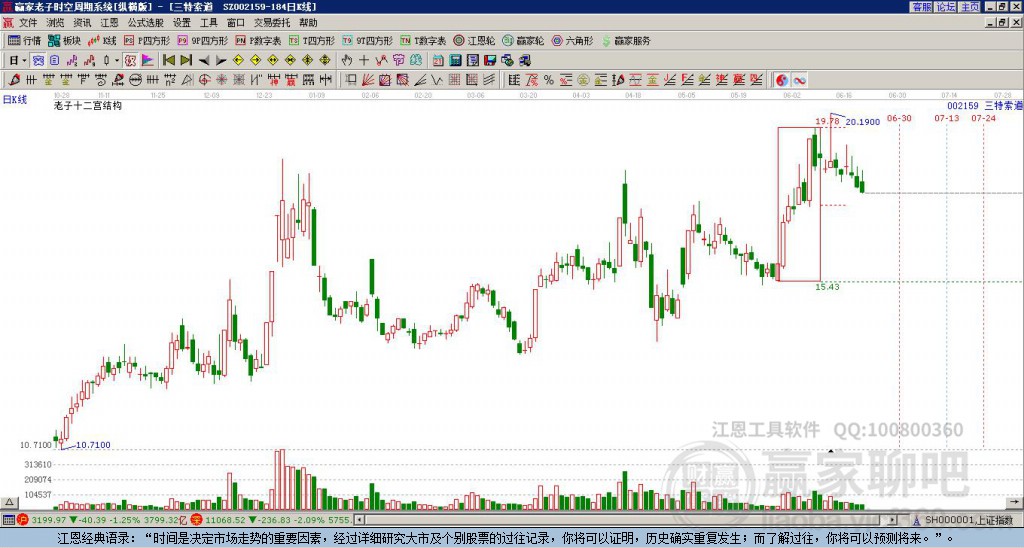Switch to K线 candlestick chart
This screenshot has width=1024, height=548.
pyautogui.click(x=103, y=40)
